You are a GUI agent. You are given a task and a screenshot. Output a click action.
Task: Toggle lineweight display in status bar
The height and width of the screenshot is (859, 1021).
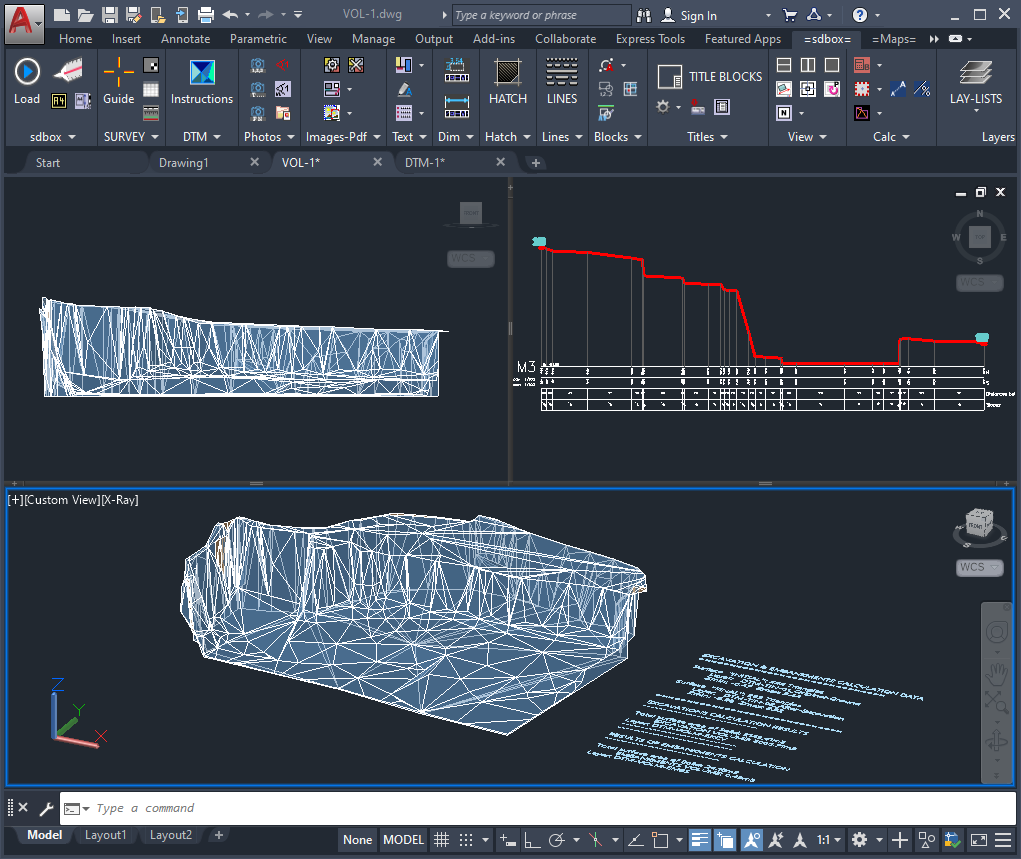pos(699,840)
